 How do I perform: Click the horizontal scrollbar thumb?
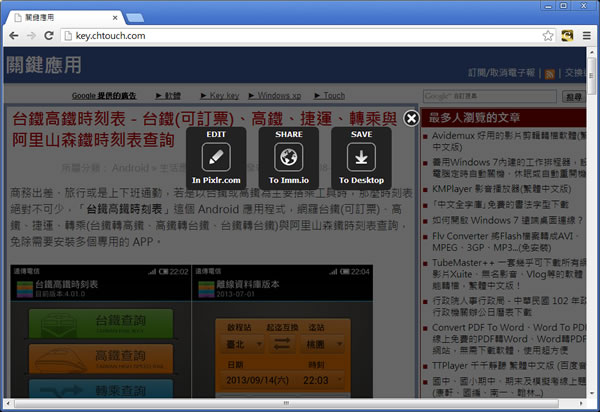click(286, 403)
